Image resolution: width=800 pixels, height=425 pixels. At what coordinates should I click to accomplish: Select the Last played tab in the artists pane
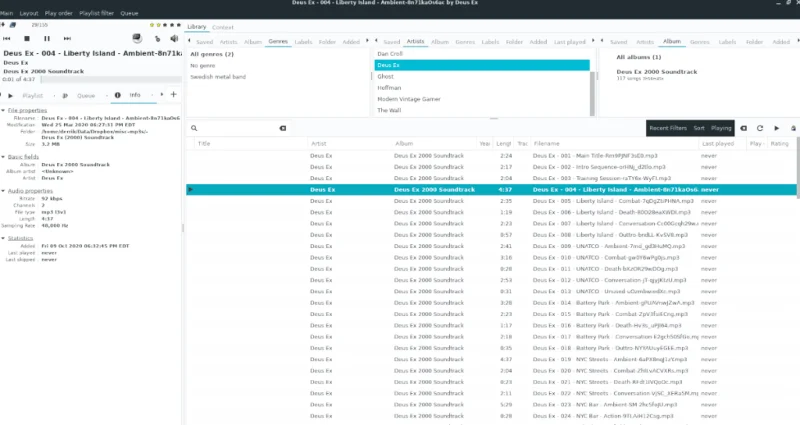pos(569,42)
